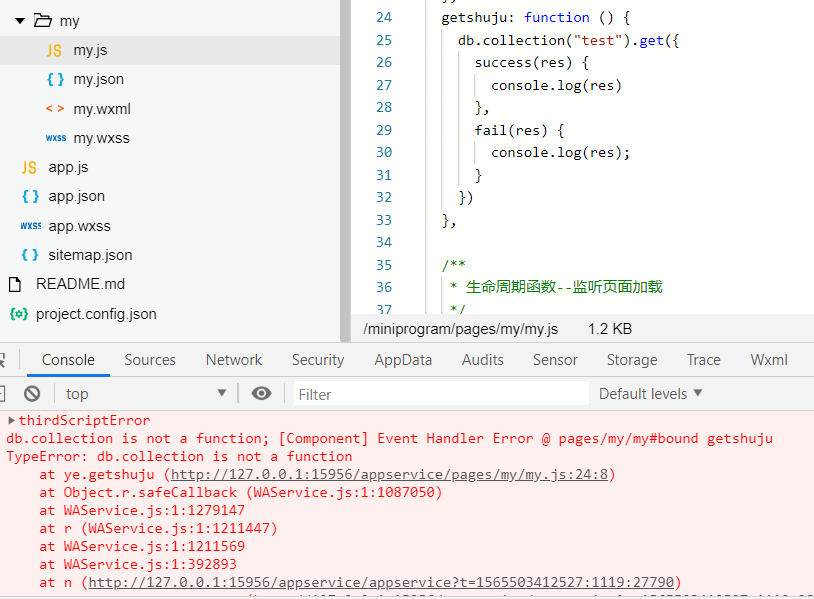The width and height of the screenshot is (814, 599).
Task: Switch to the Audits tab
Action: (483, 360)
